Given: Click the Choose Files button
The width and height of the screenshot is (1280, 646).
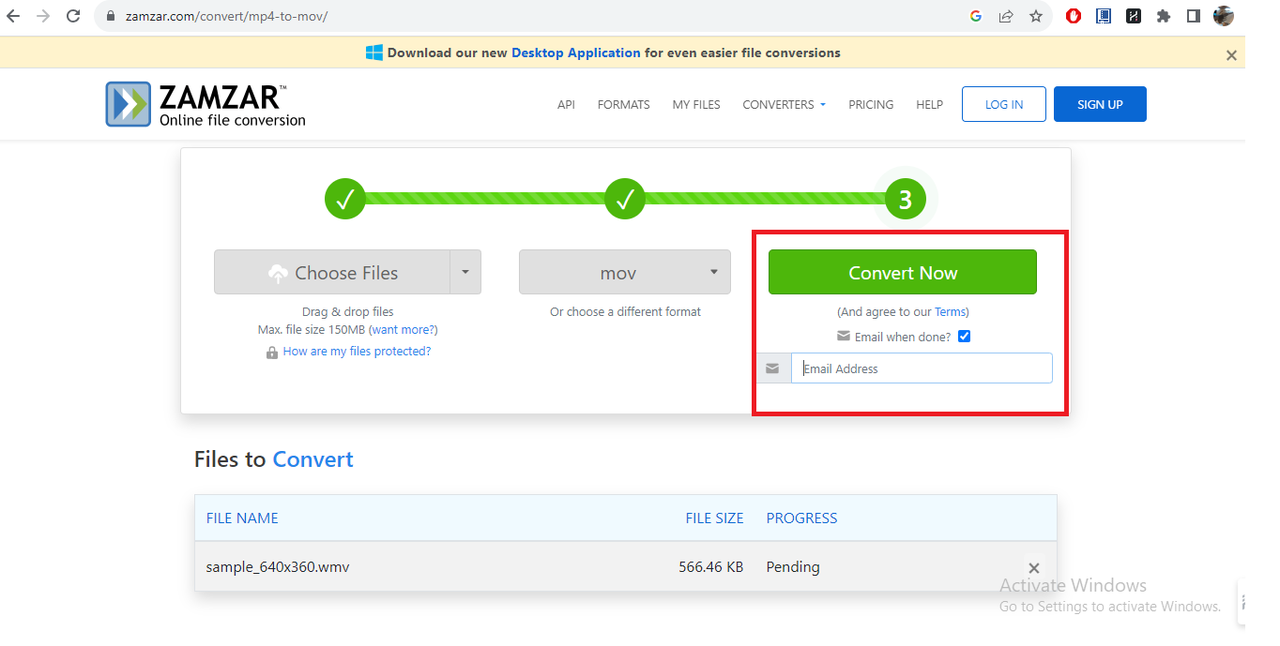Looking at the screenshot, I should [333, 272].
